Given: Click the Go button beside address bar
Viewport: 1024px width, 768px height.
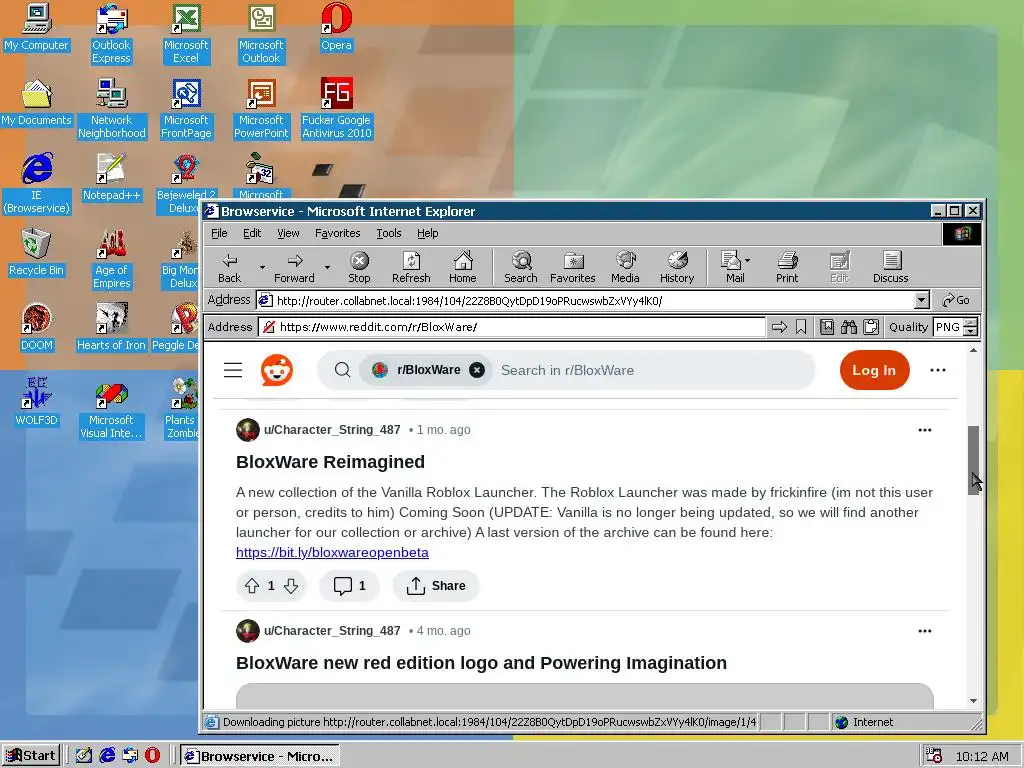Looking at the screenshot, I should pos(956,300).
